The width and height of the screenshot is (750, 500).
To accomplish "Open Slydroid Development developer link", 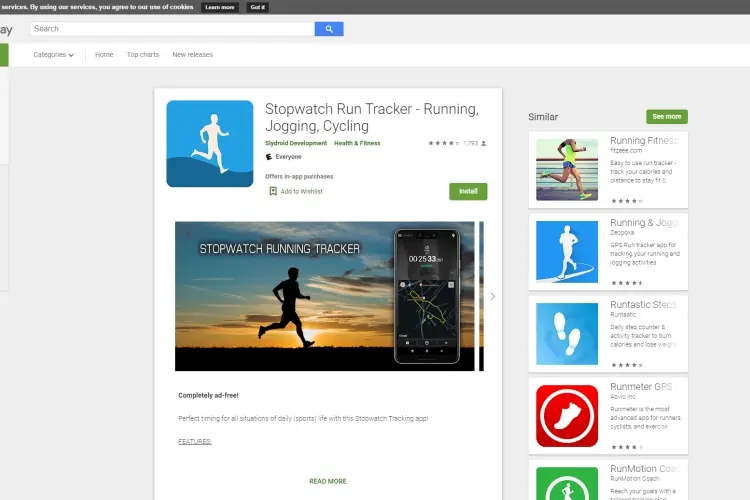I will click(x=296, y=143).
